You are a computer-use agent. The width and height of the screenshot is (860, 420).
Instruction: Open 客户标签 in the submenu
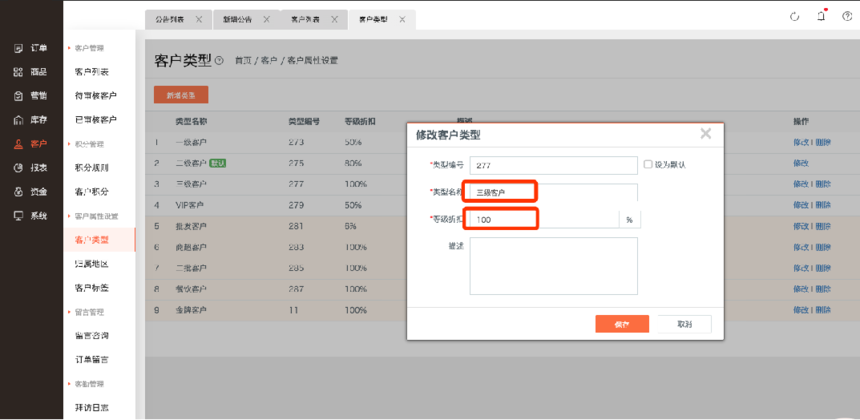point(92,288)
